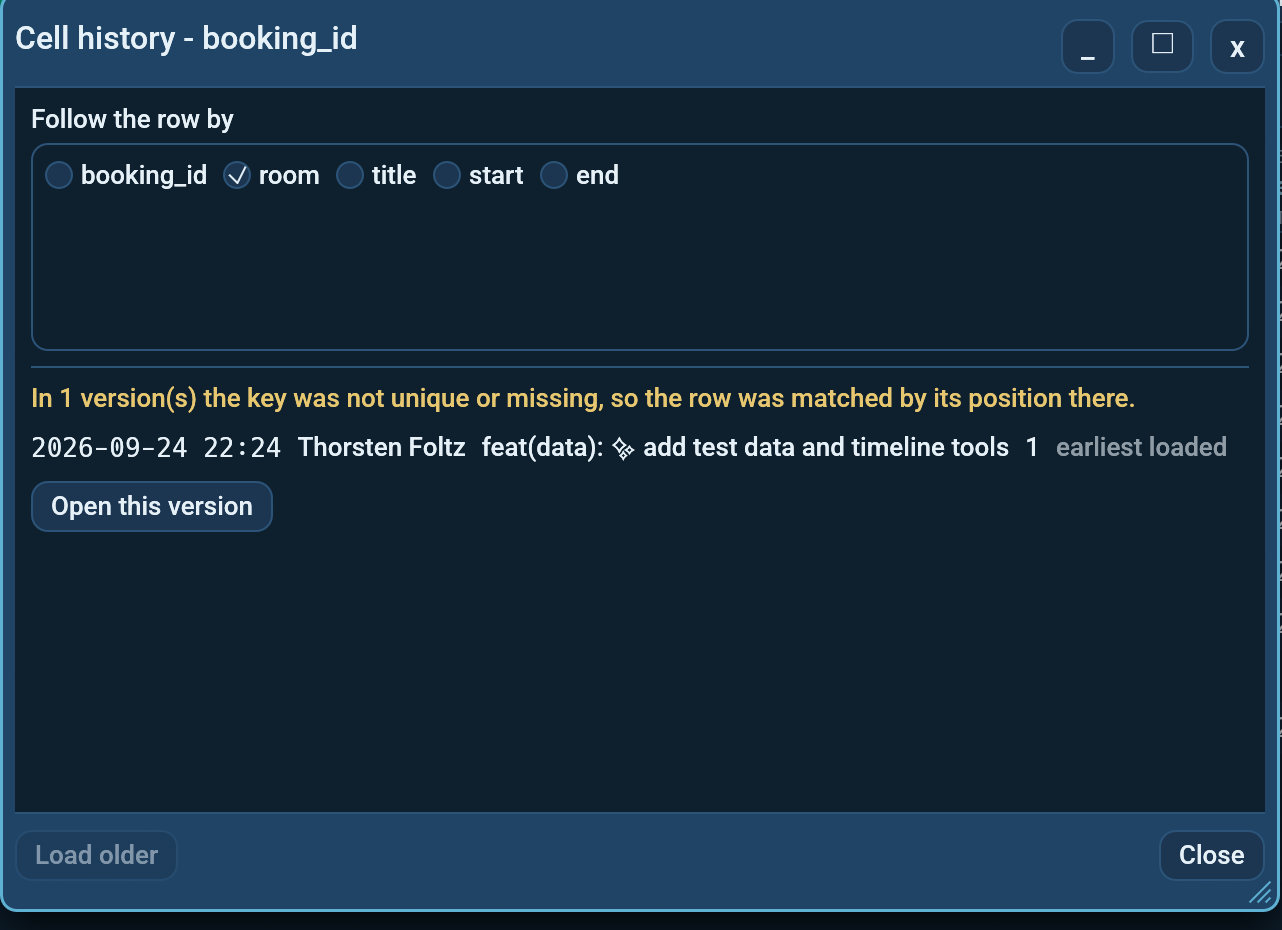Click the commit message about timeline tools
This screenshot has height=930, width=1282.
click(743, 447)
